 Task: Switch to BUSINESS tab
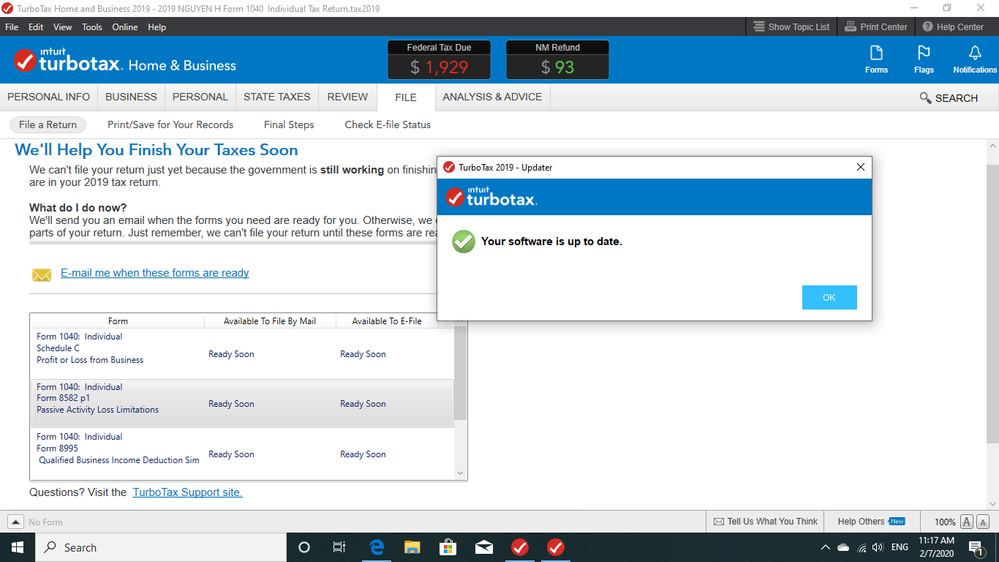tap(131, 97)
